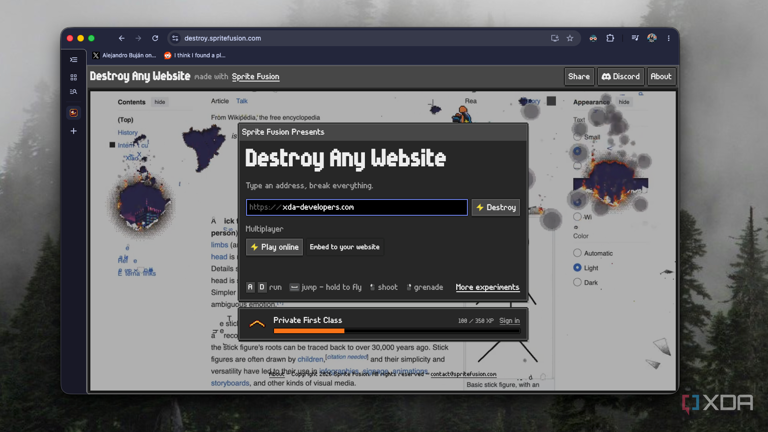The width and height of the screenshot is (768, 432).
Task: Open the children article link
Action: (311, 360)
